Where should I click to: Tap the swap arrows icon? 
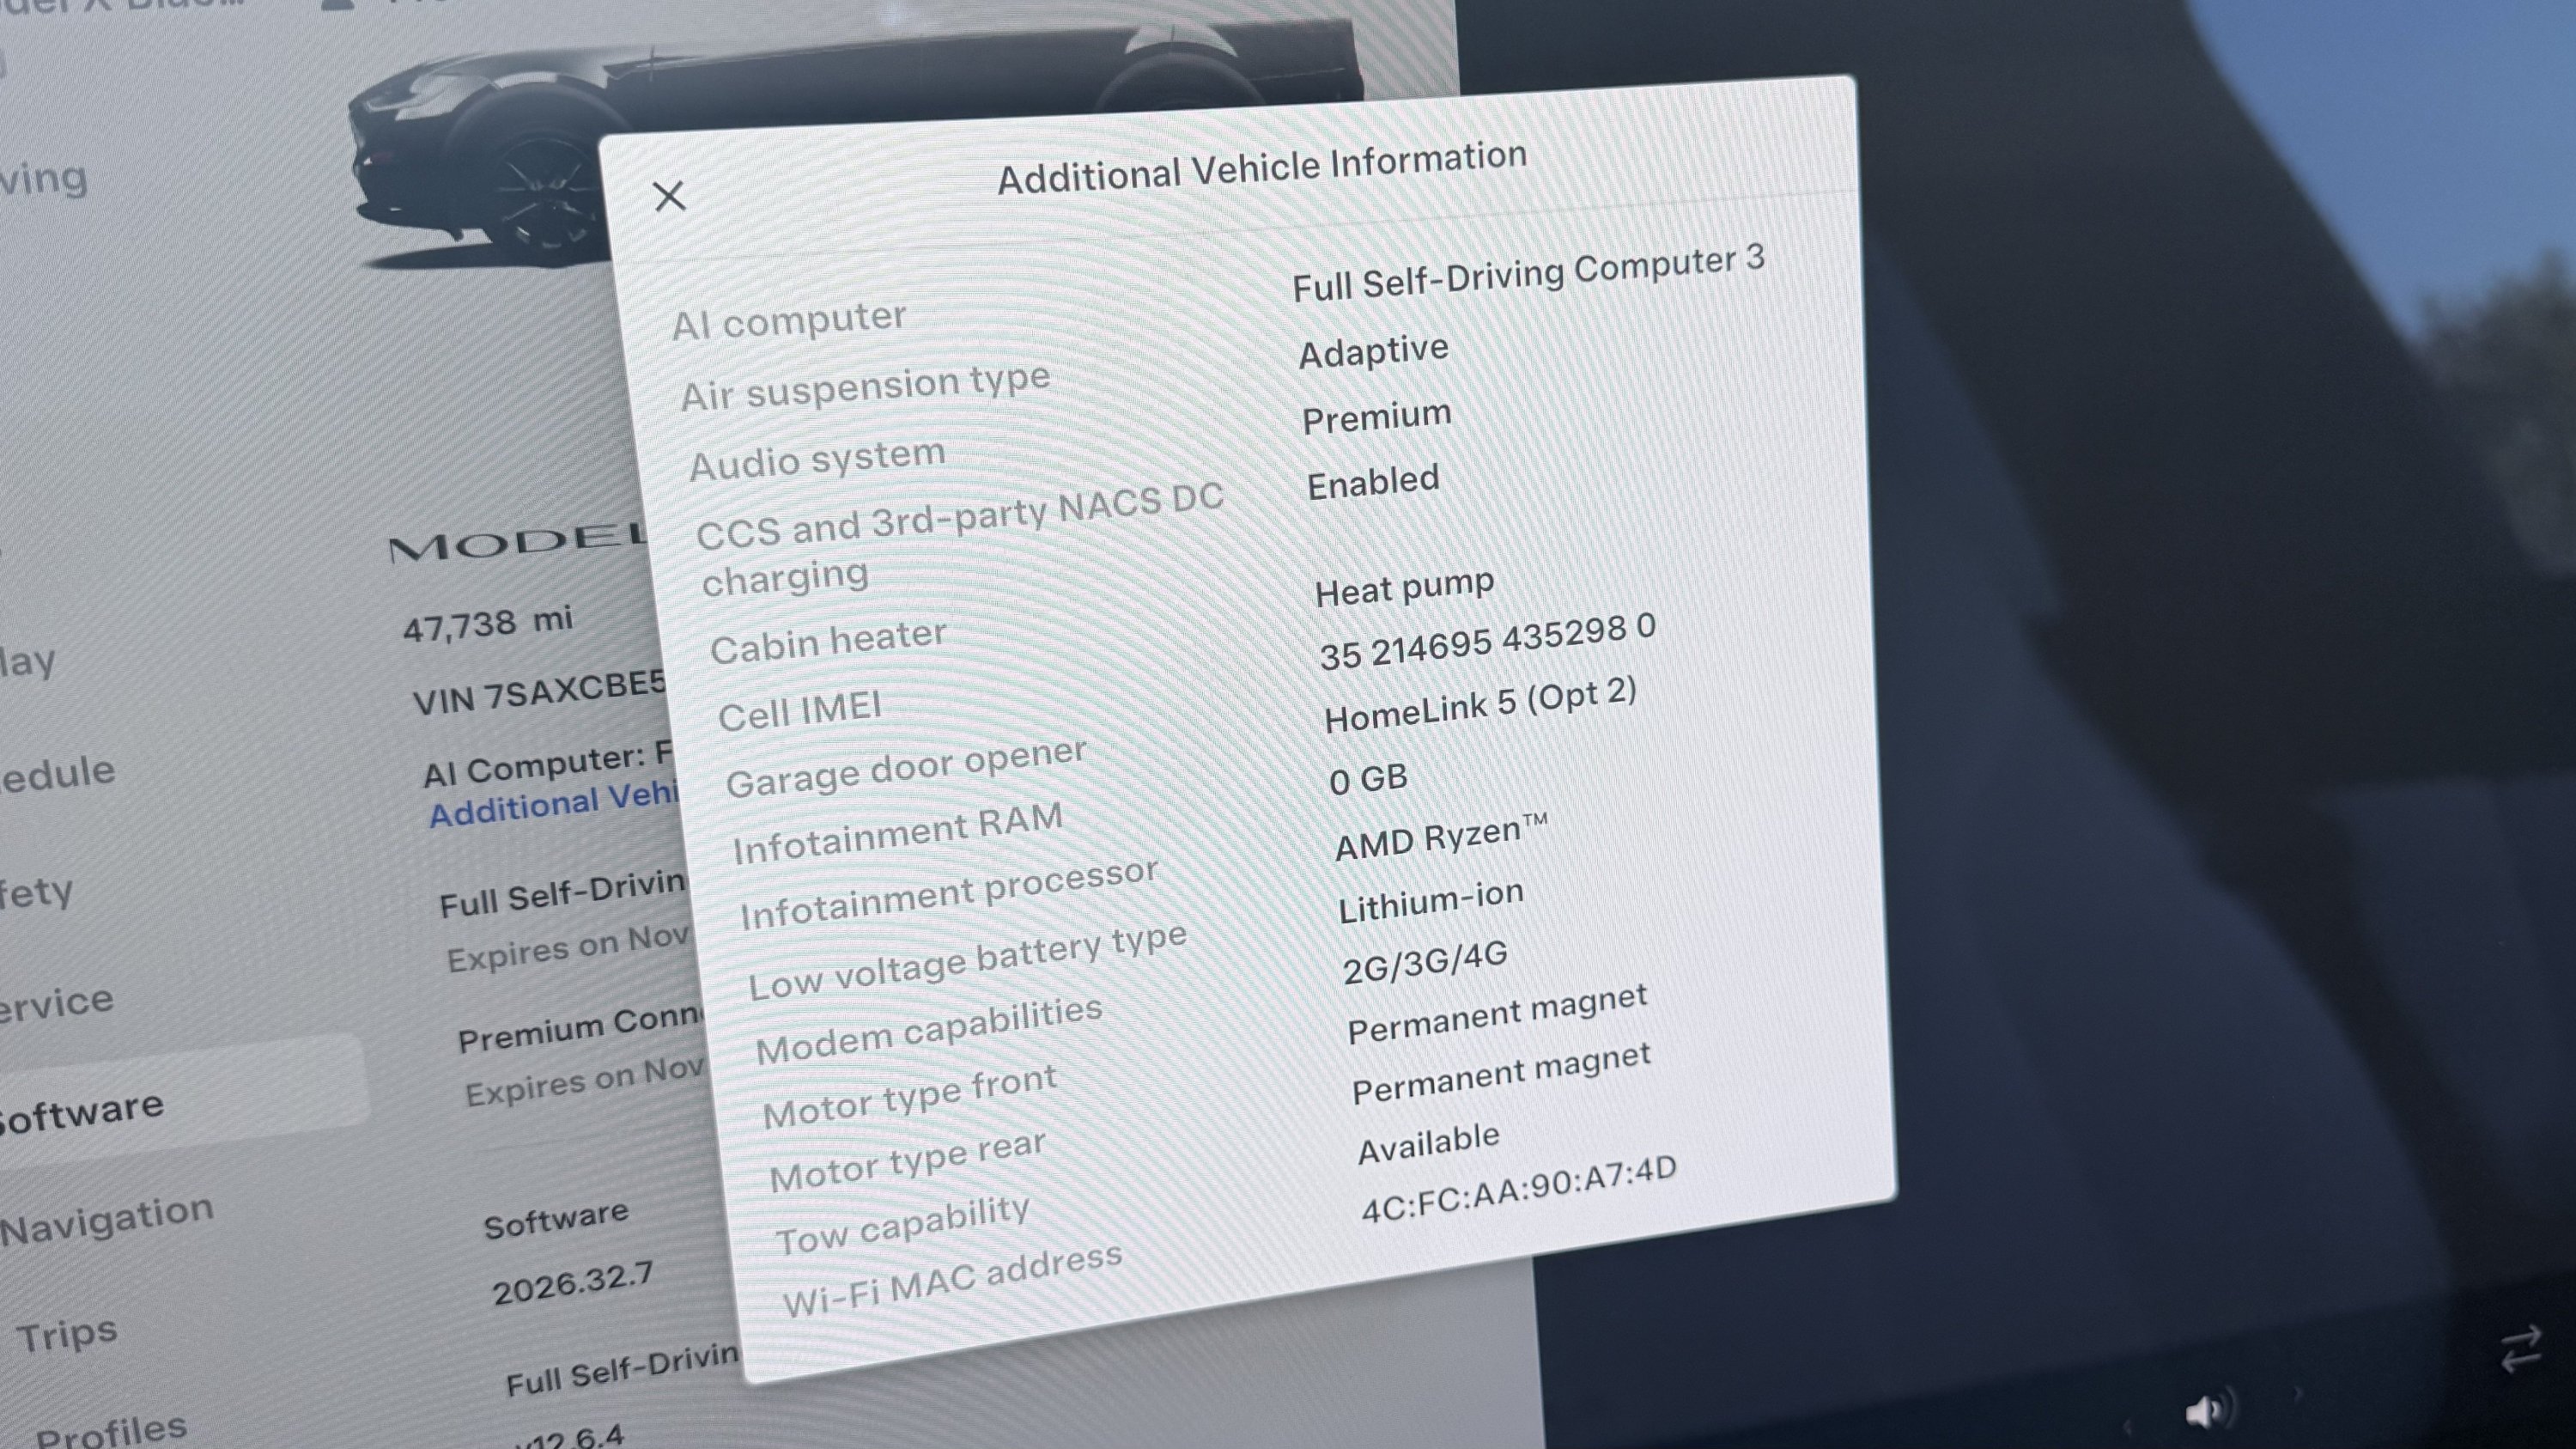coord(2521,1349)
